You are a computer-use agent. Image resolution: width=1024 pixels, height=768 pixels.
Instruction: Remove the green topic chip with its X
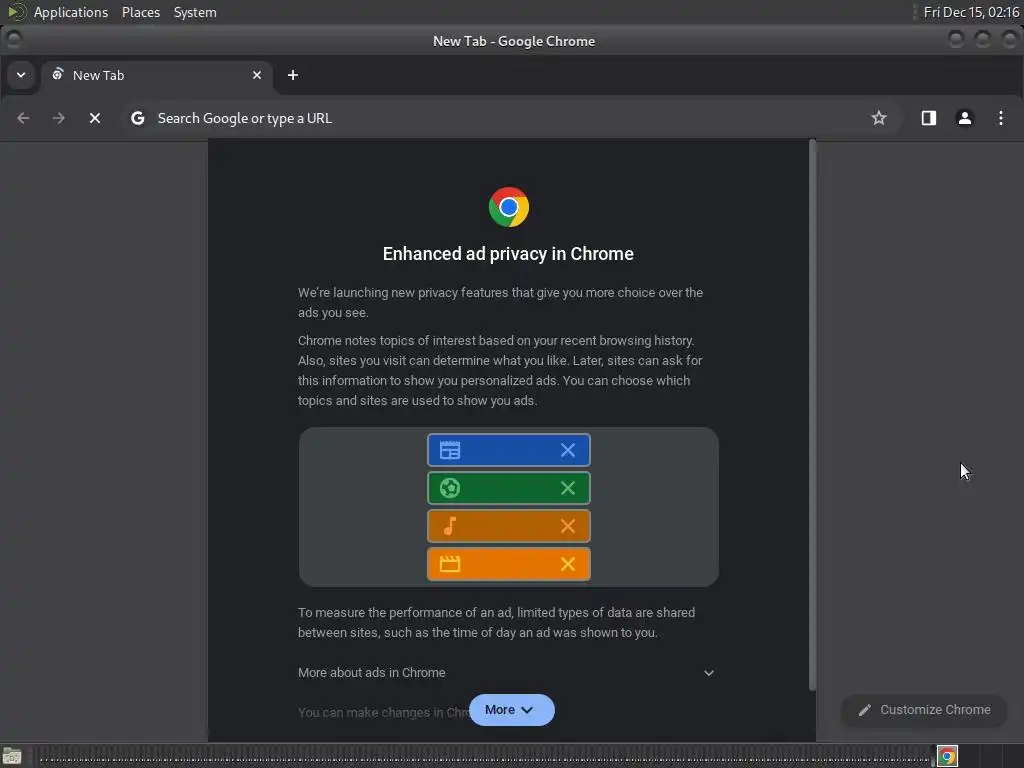[568, 488]
